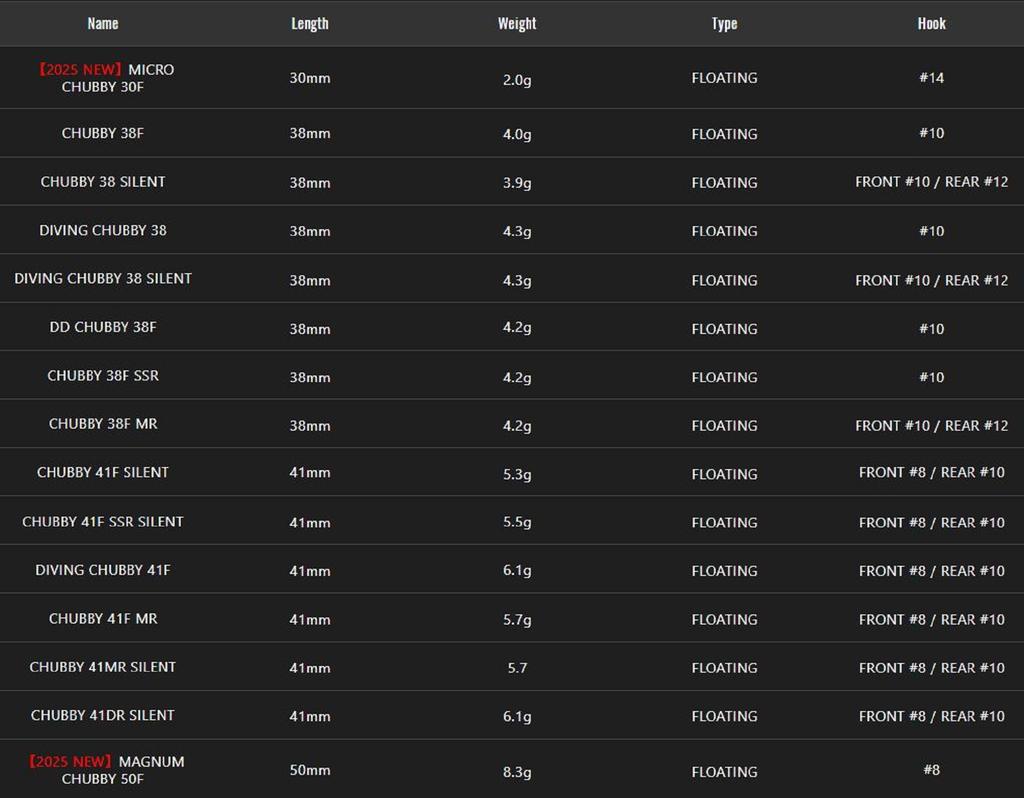Click the Weight column header
Viewport: 1024px width, 798px height.
pyautogui.click(x=517, y=23)
